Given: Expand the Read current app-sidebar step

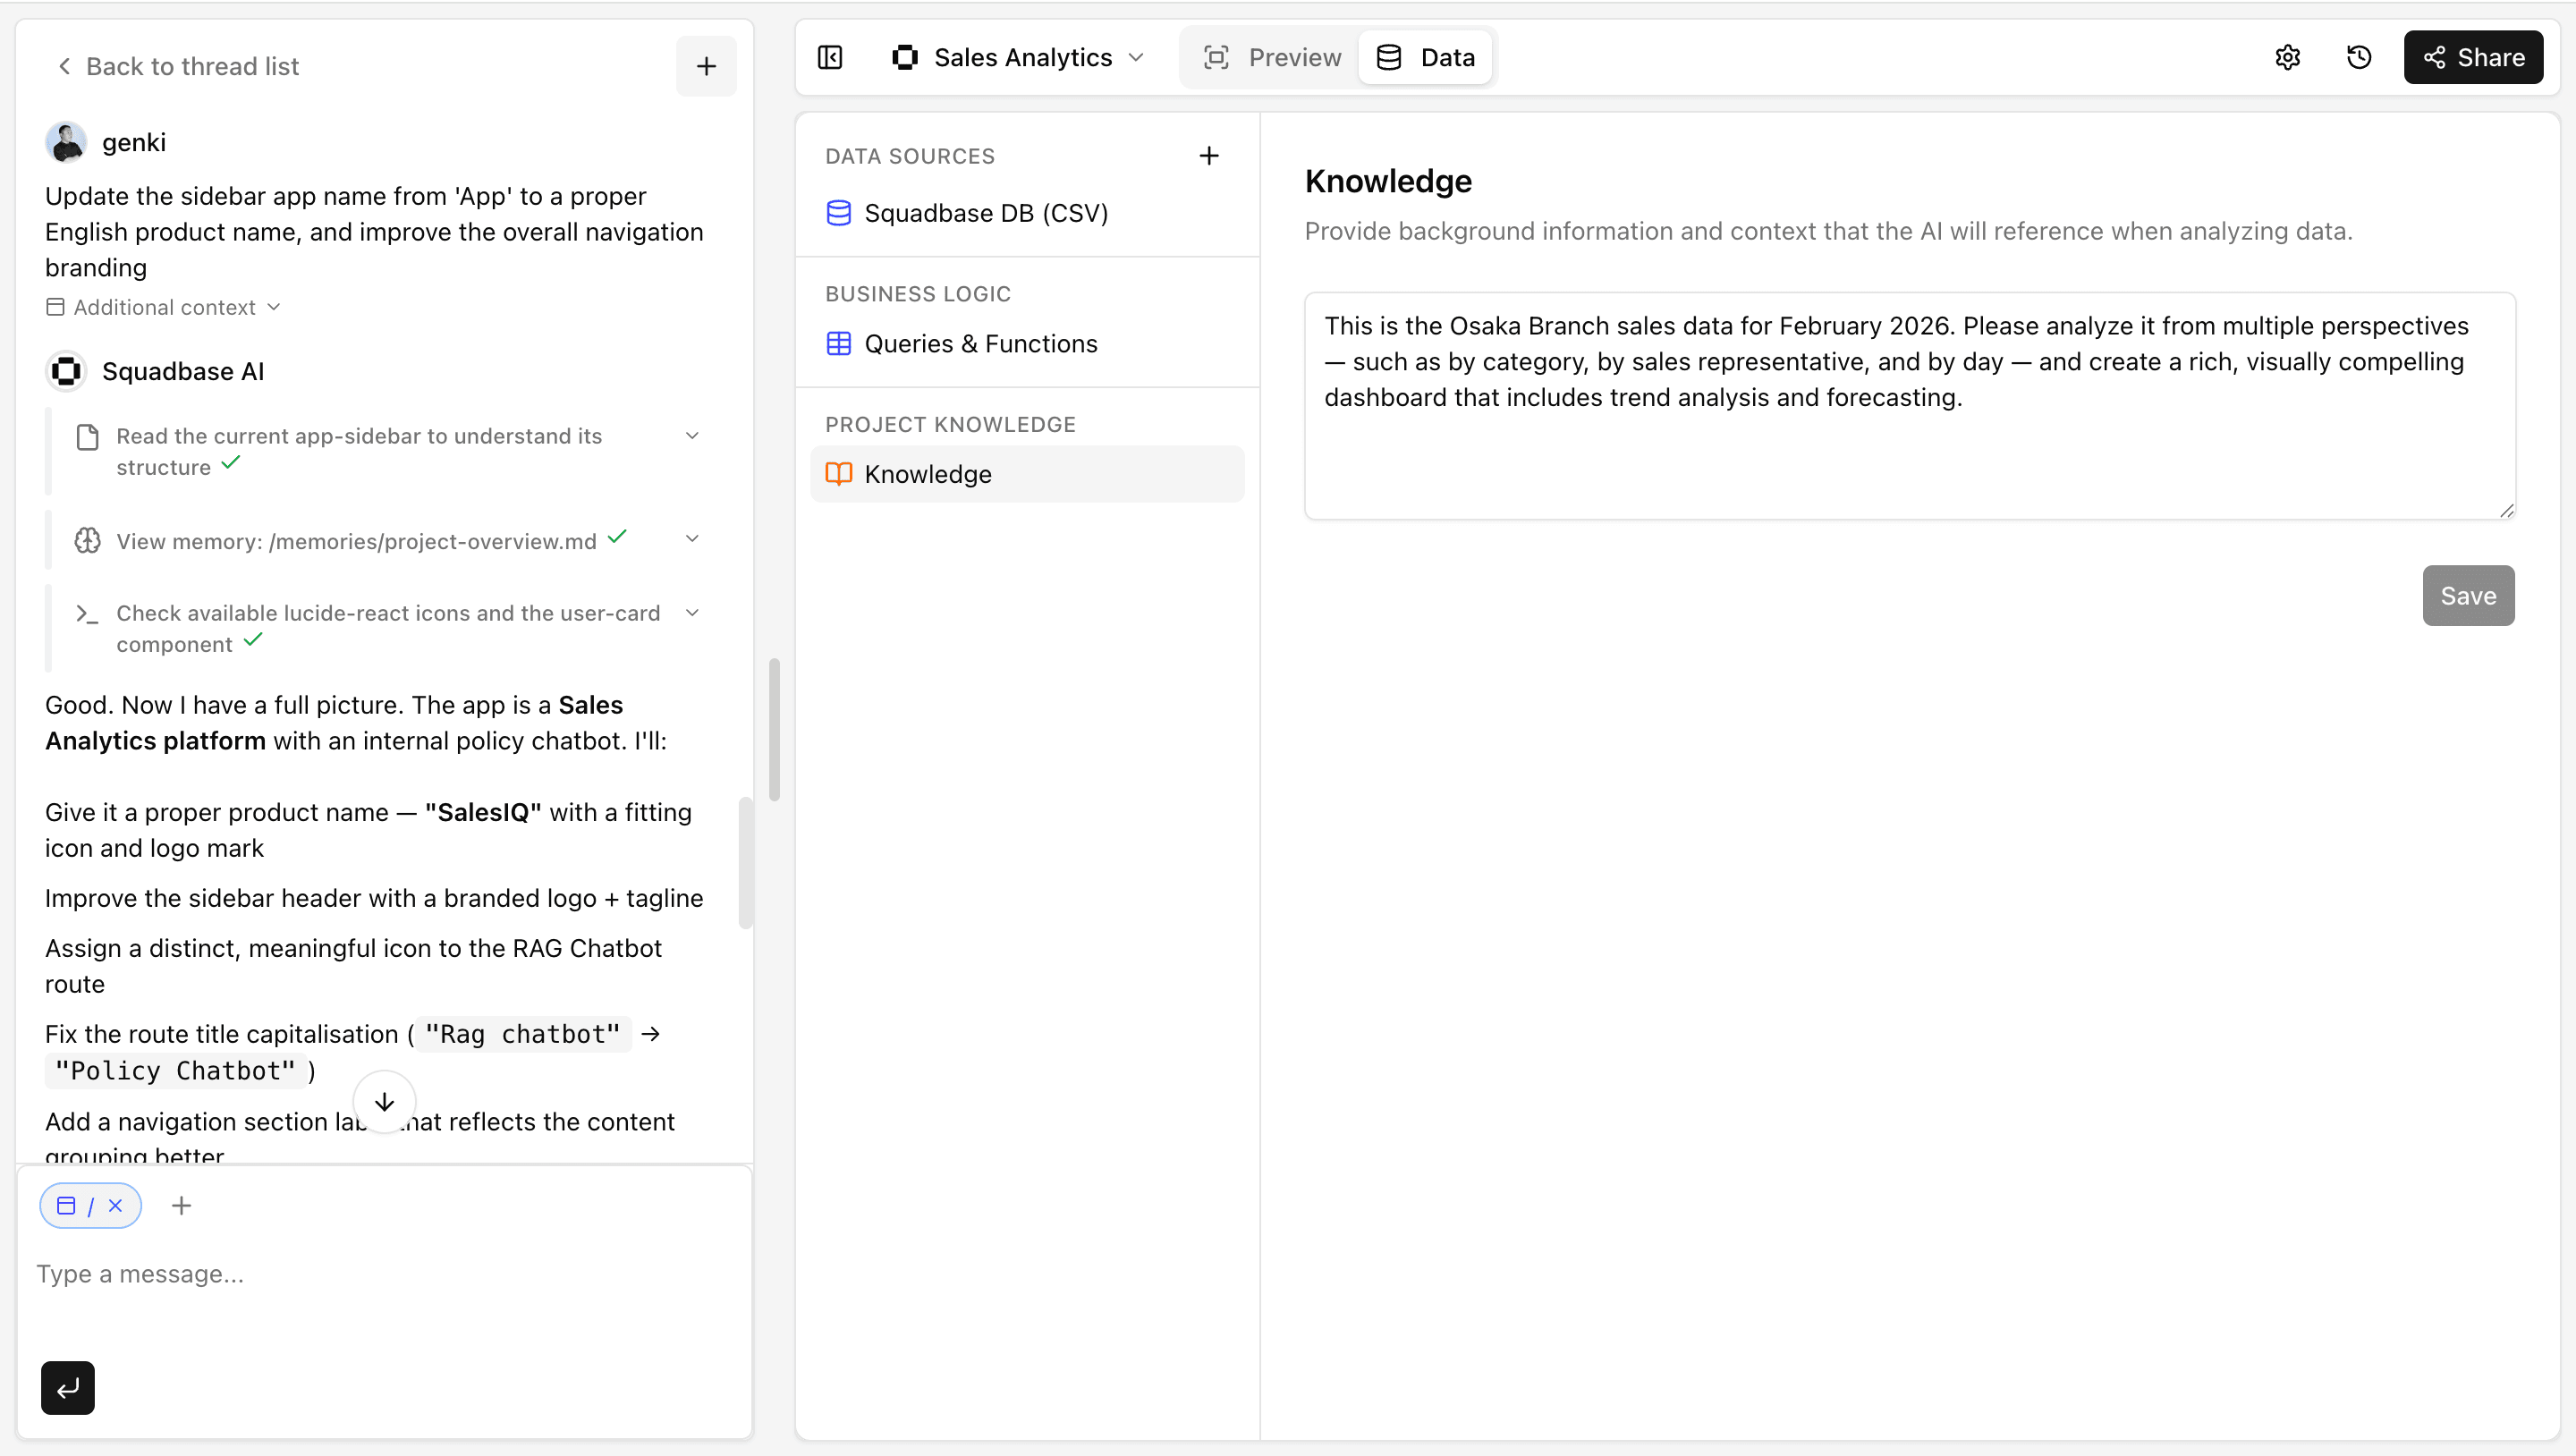Looking at the screenshot, I should 691,436.
